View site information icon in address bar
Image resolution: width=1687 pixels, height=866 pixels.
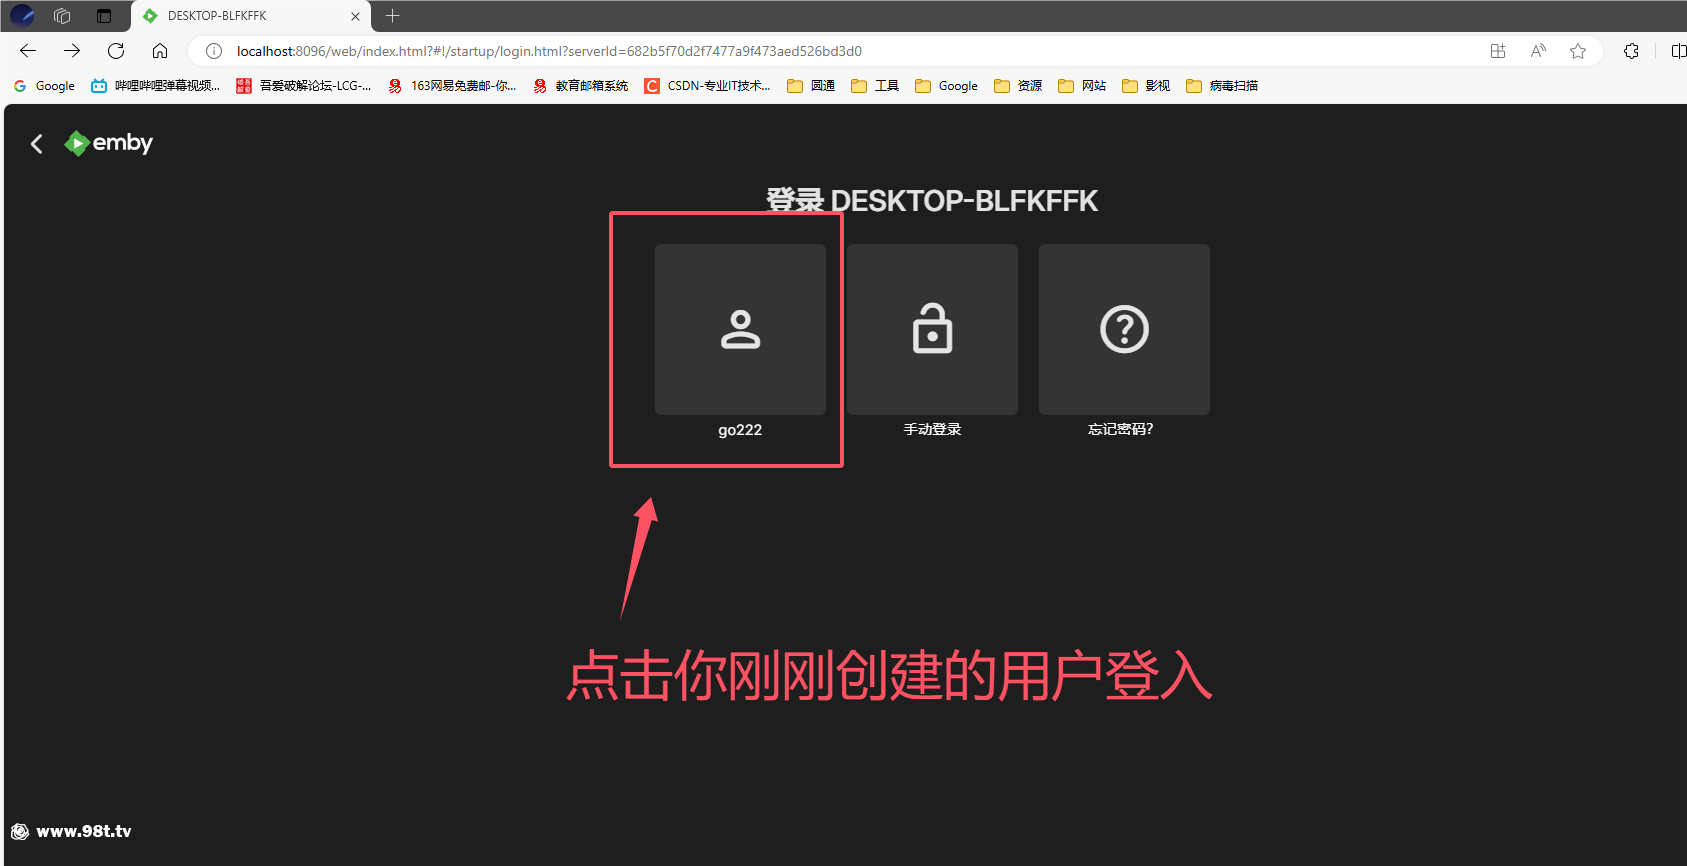tap(213, 51)
